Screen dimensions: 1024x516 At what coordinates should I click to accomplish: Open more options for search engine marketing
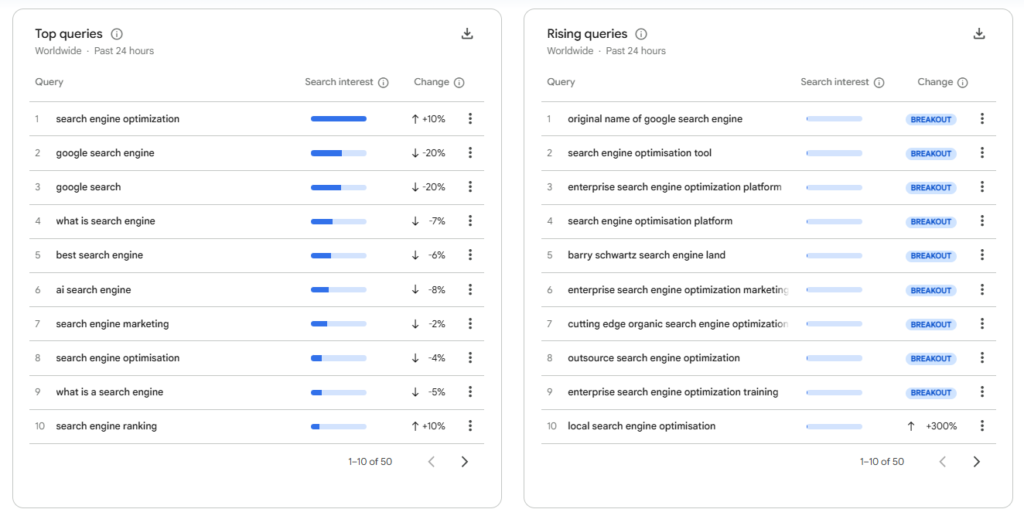pyautogui.click(x=470, y=323)
